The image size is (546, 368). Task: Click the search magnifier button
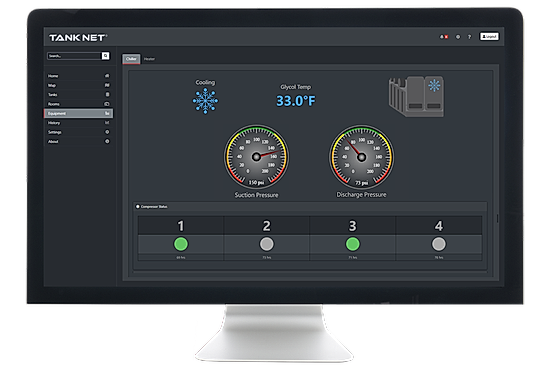(x=106, y=56)
